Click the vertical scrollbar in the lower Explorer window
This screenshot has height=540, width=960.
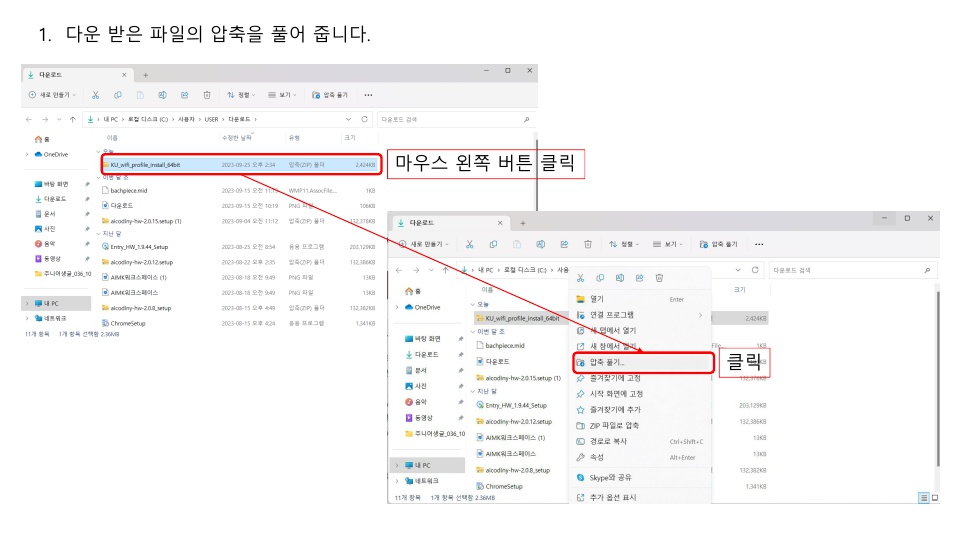pyautogui.click(x=937, y=380)
